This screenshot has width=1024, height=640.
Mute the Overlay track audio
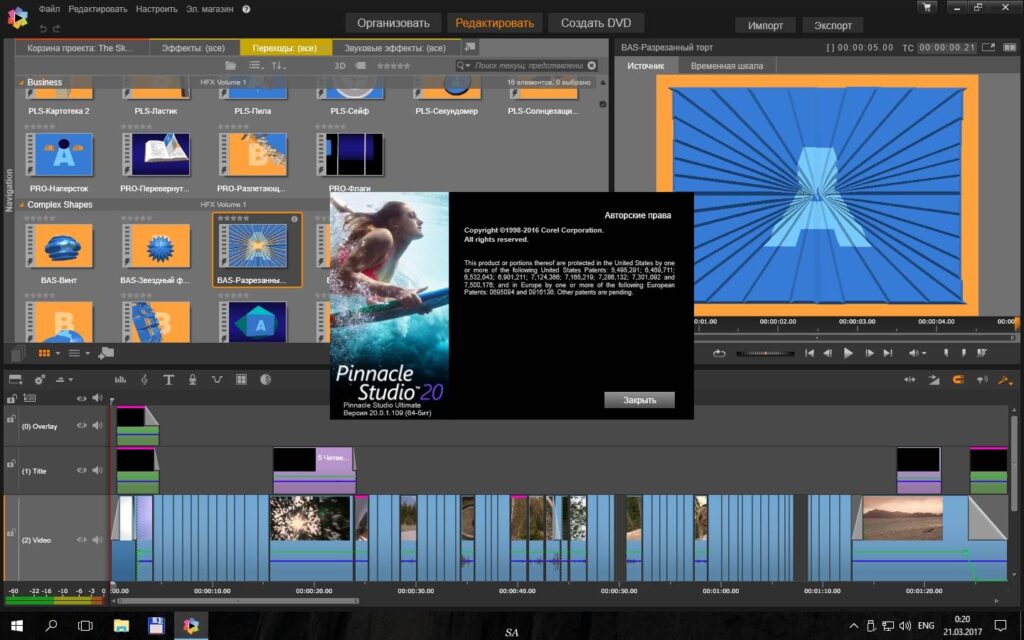point(97,426)
